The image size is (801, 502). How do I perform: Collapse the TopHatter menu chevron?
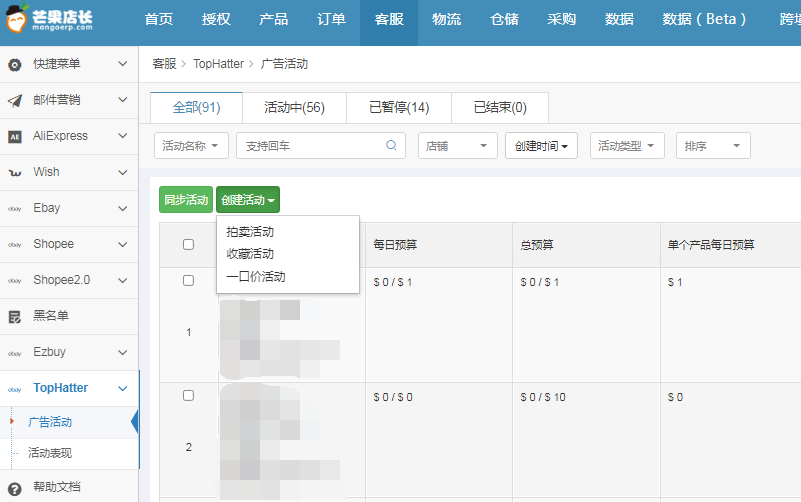123,389
